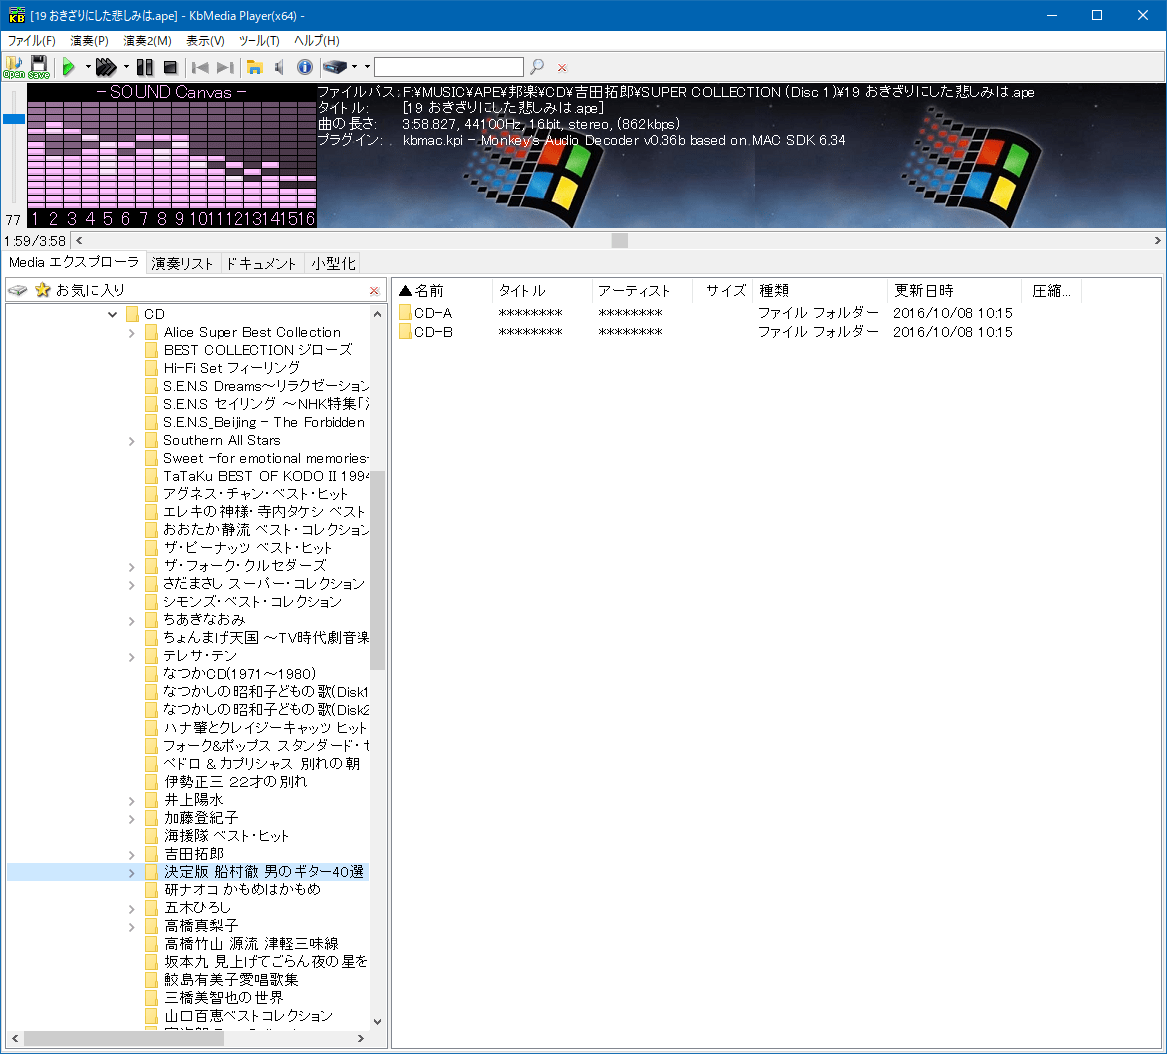Screen dimensions: 1167x1054
Task: Clear search with the red X icon
Action: pos(562,67)
